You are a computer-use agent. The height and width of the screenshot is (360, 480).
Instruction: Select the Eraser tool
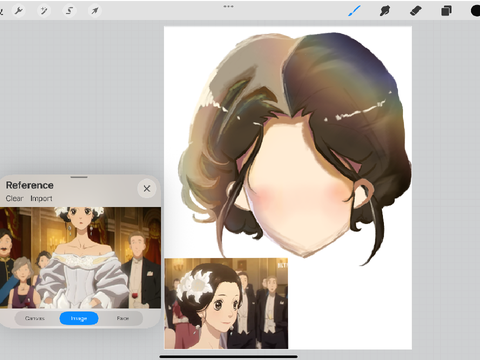pyautogui.click(x=415, y=11)
